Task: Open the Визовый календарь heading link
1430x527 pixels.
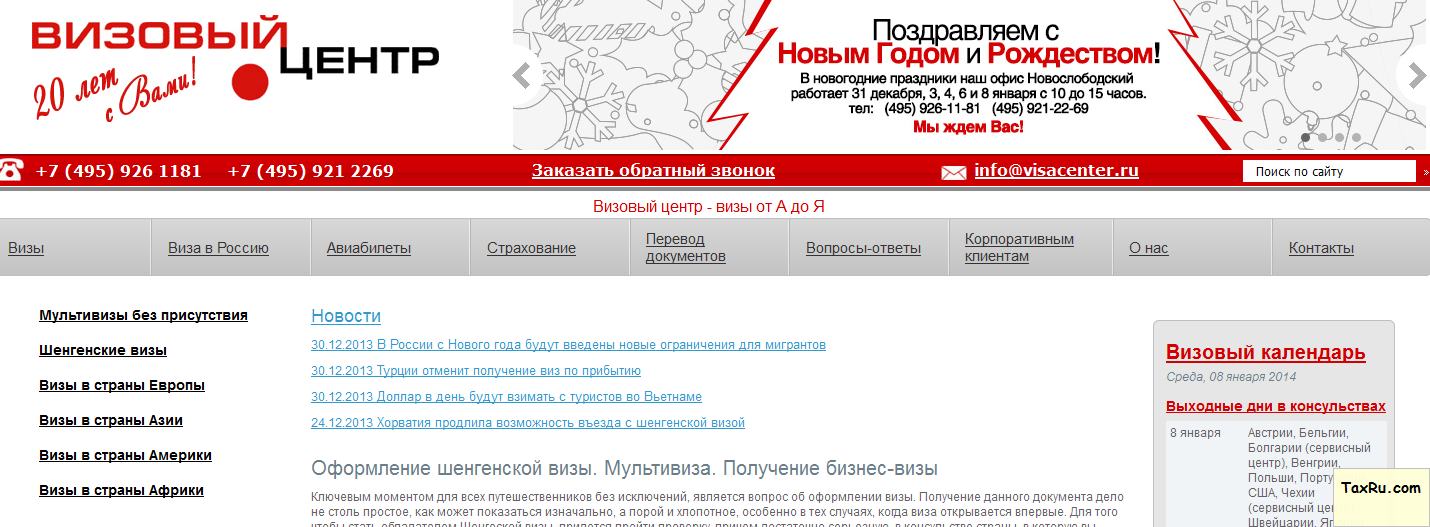Action: [1265, 353]
